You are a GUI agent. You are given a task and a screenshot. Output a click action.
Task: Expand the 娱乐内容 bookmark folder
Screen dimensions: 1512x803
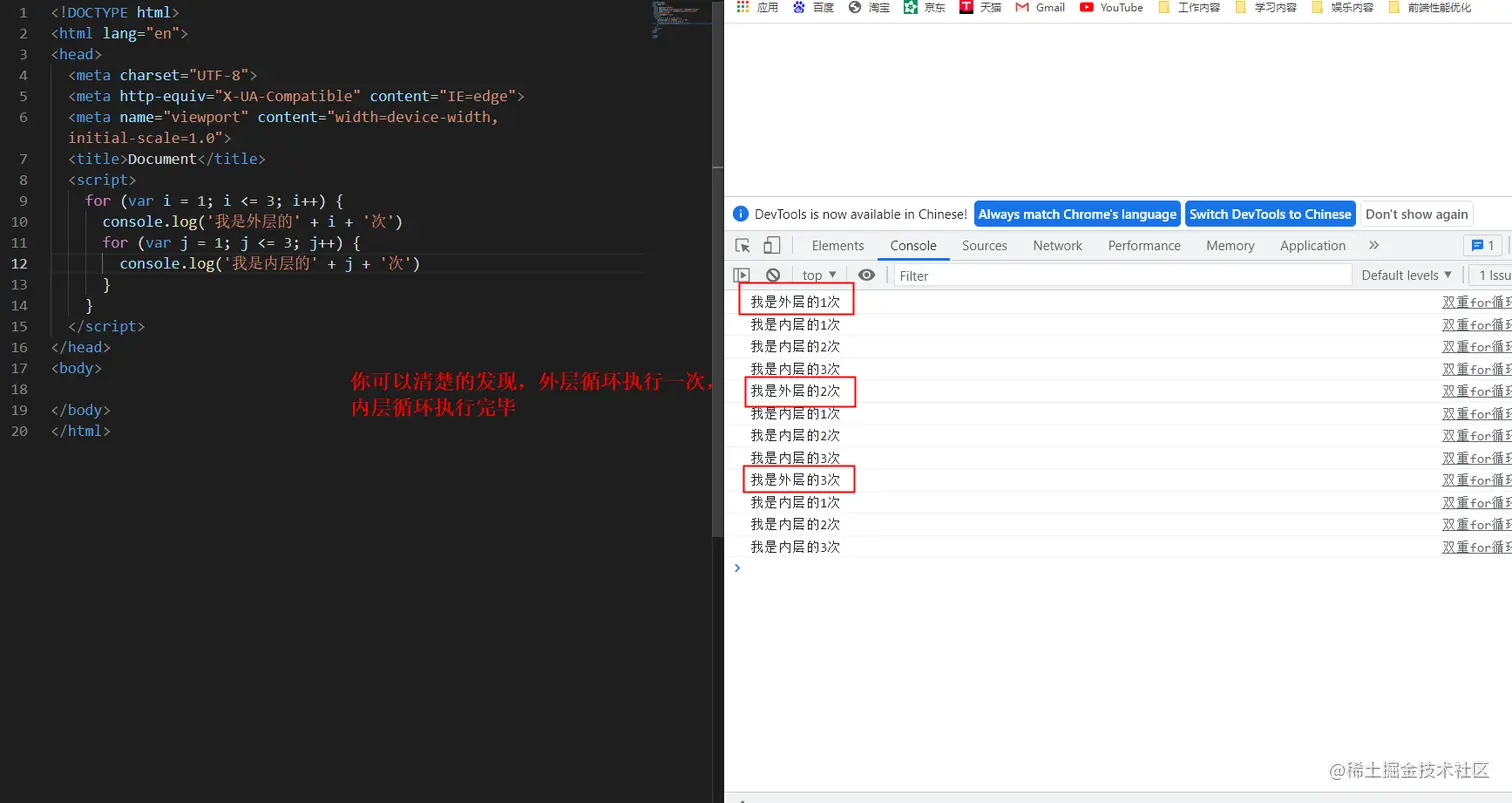tap(1344, 7)
